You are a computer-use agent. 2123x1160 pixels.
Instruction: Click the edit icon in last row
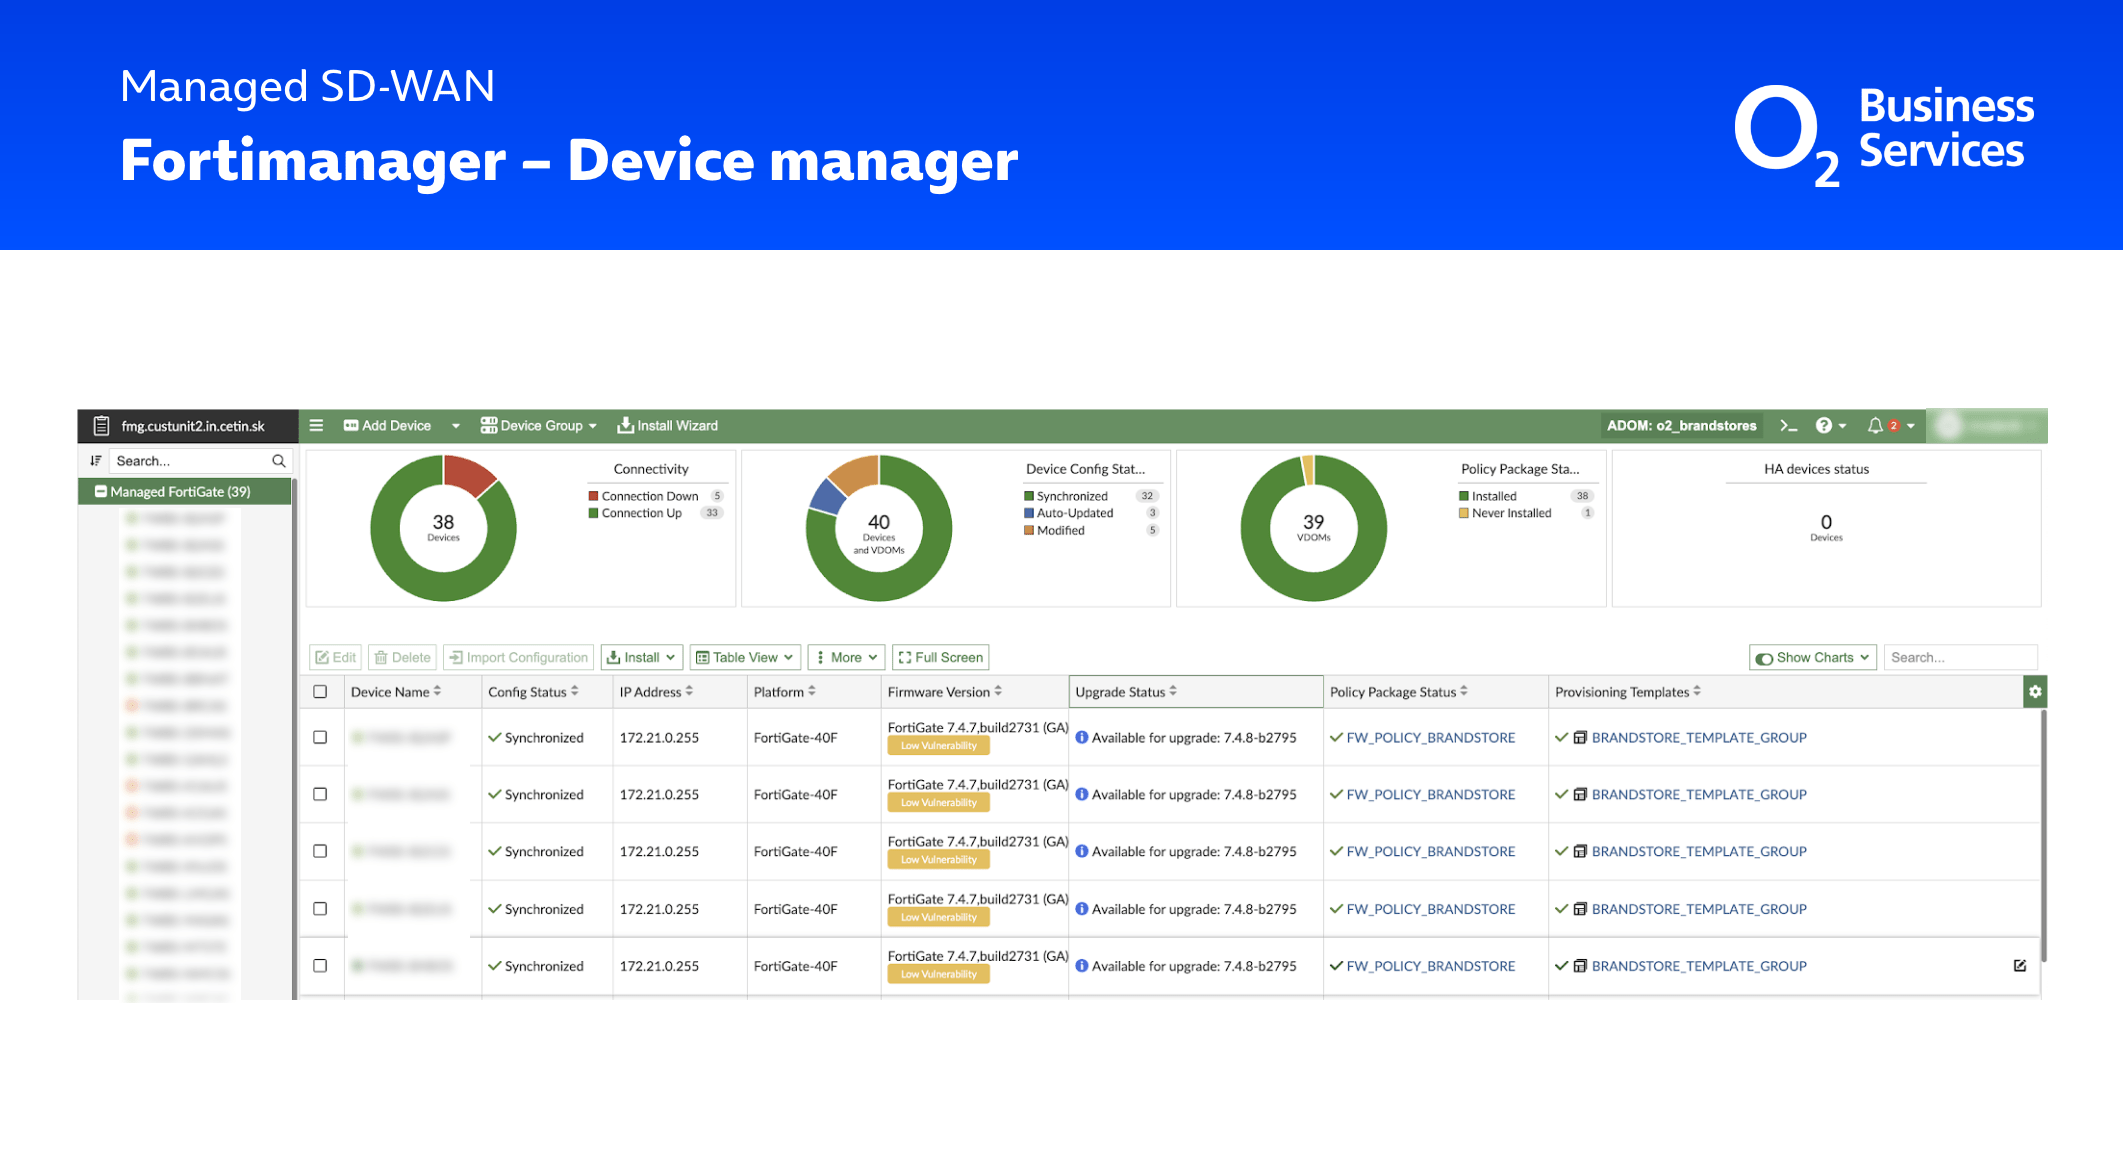coord(2019,966)
